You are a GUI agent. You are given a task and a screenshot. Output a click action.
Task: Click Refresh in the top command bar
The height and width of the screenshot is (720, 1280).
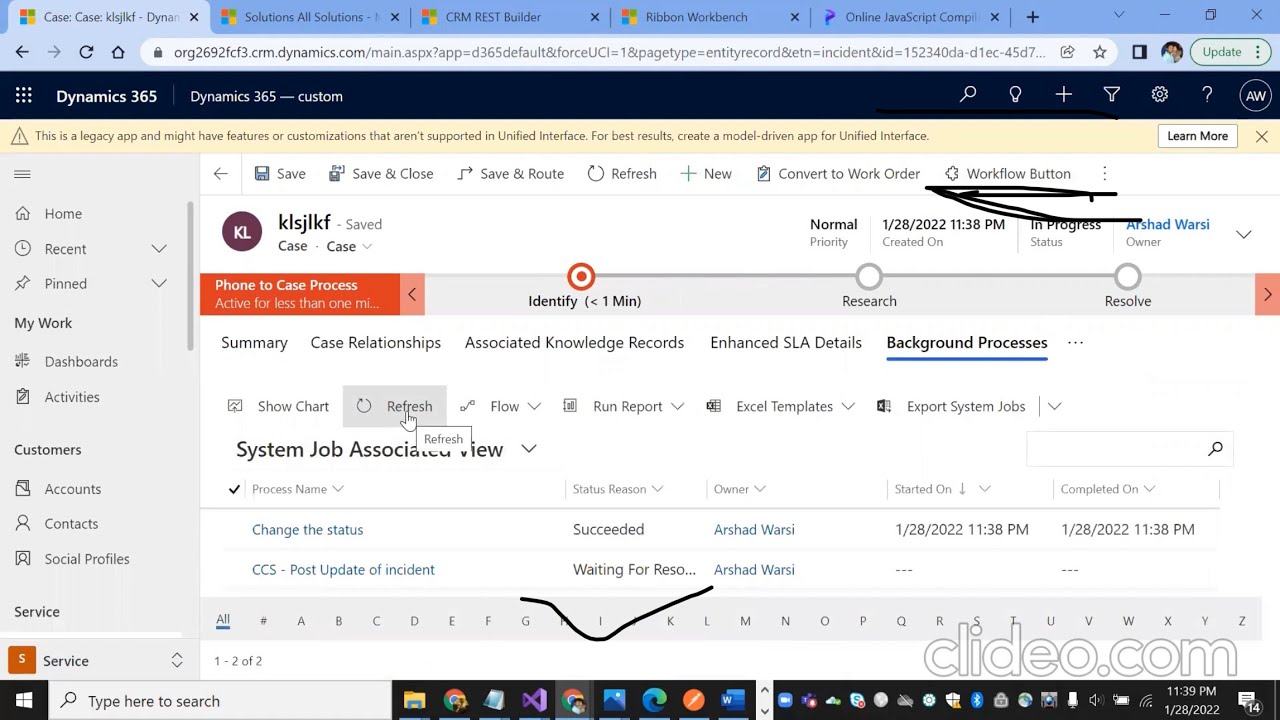[x=622, y=174]
